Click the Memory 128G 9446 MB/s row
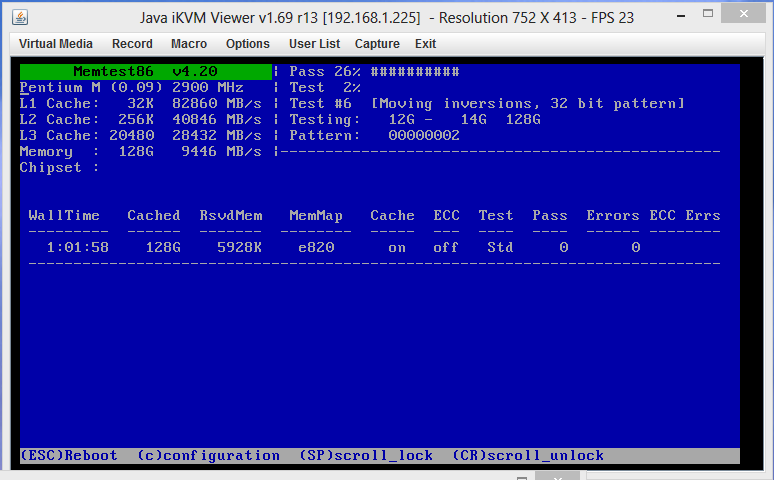 pyautogui.click(x=141, y=152)
